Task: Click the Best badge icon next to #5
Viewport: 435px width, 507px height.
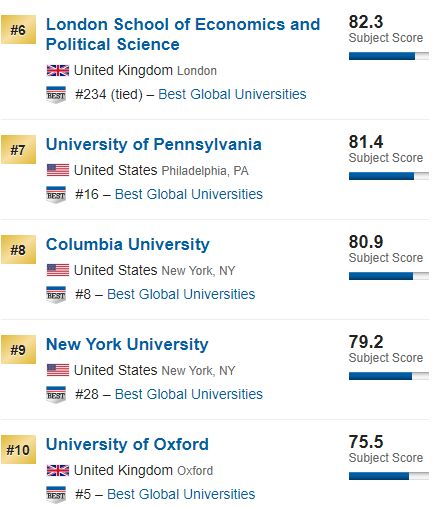Action: point(56,495)
